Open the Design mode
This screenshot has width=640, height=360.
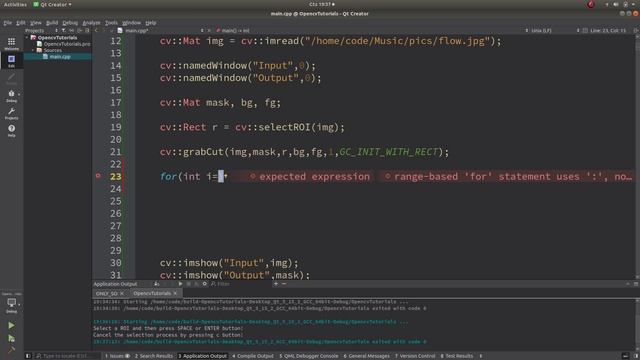click(11, 78)
